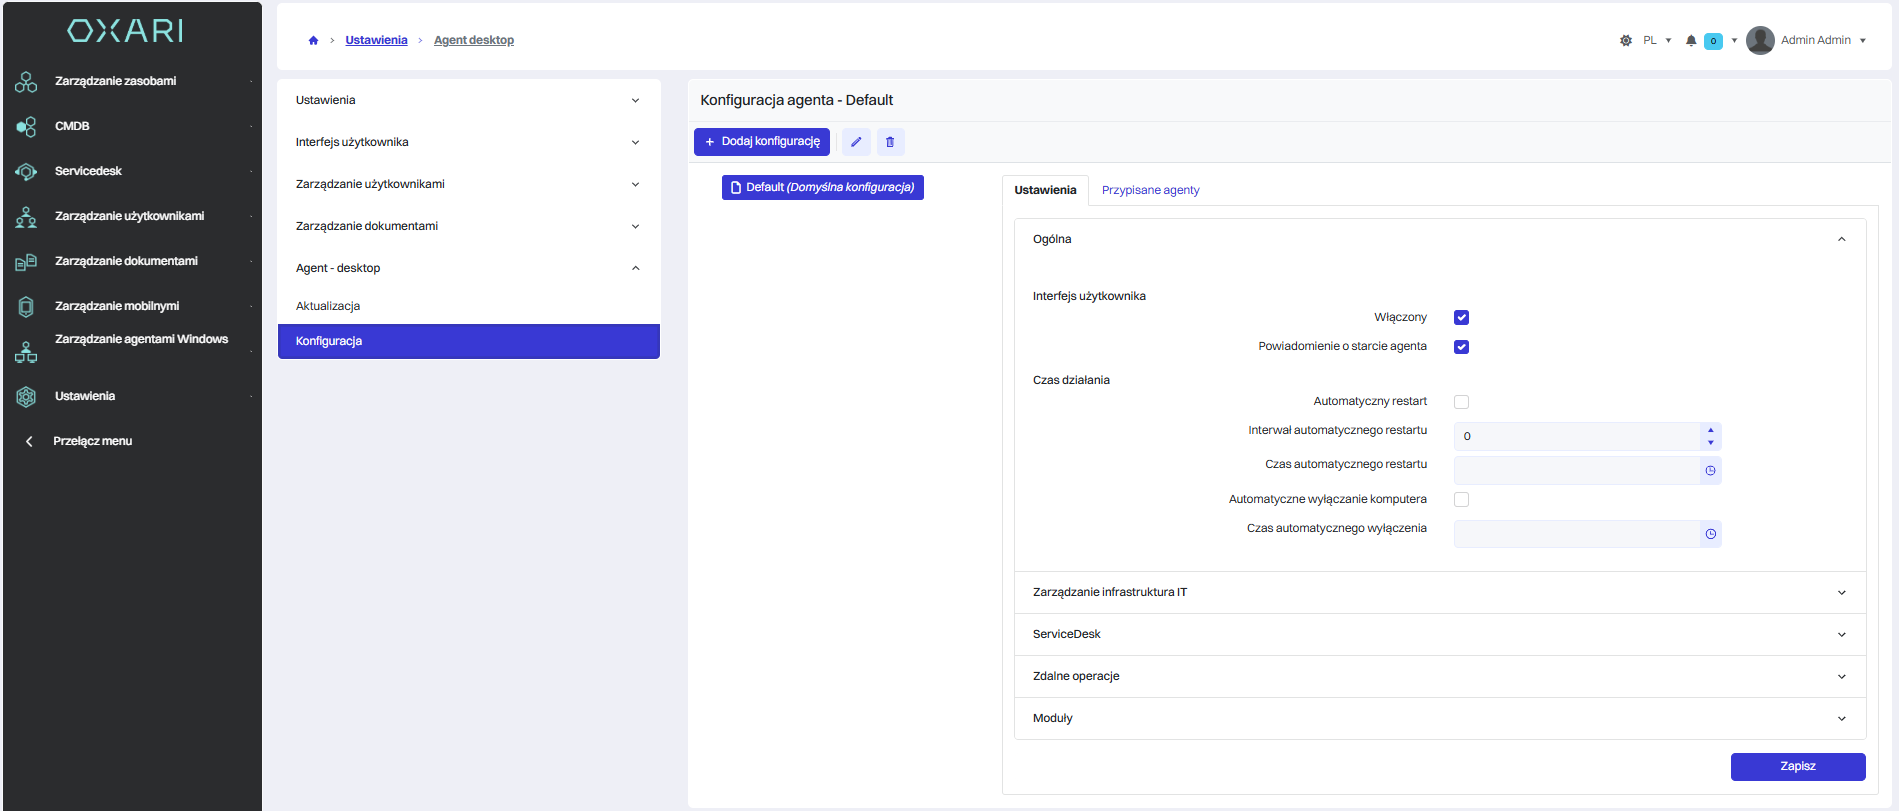The image size is (1899, 811).
Task: Click the Czas automatycznego wyłączenia input field
Action: (1576, 534)
